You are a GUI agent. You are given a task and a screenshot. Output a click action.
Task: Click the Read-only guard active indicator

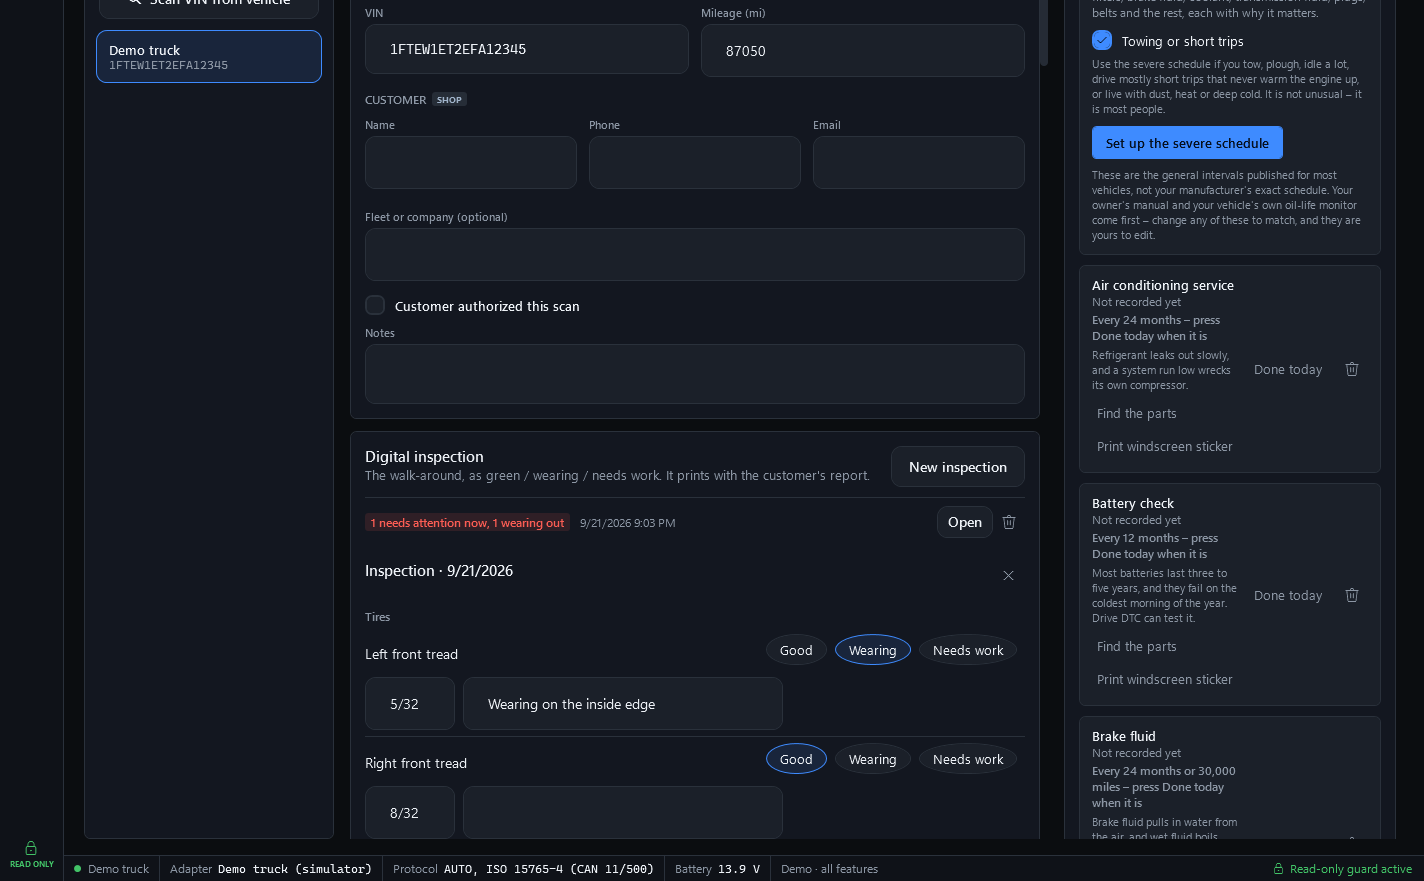tap(1342, 869)
